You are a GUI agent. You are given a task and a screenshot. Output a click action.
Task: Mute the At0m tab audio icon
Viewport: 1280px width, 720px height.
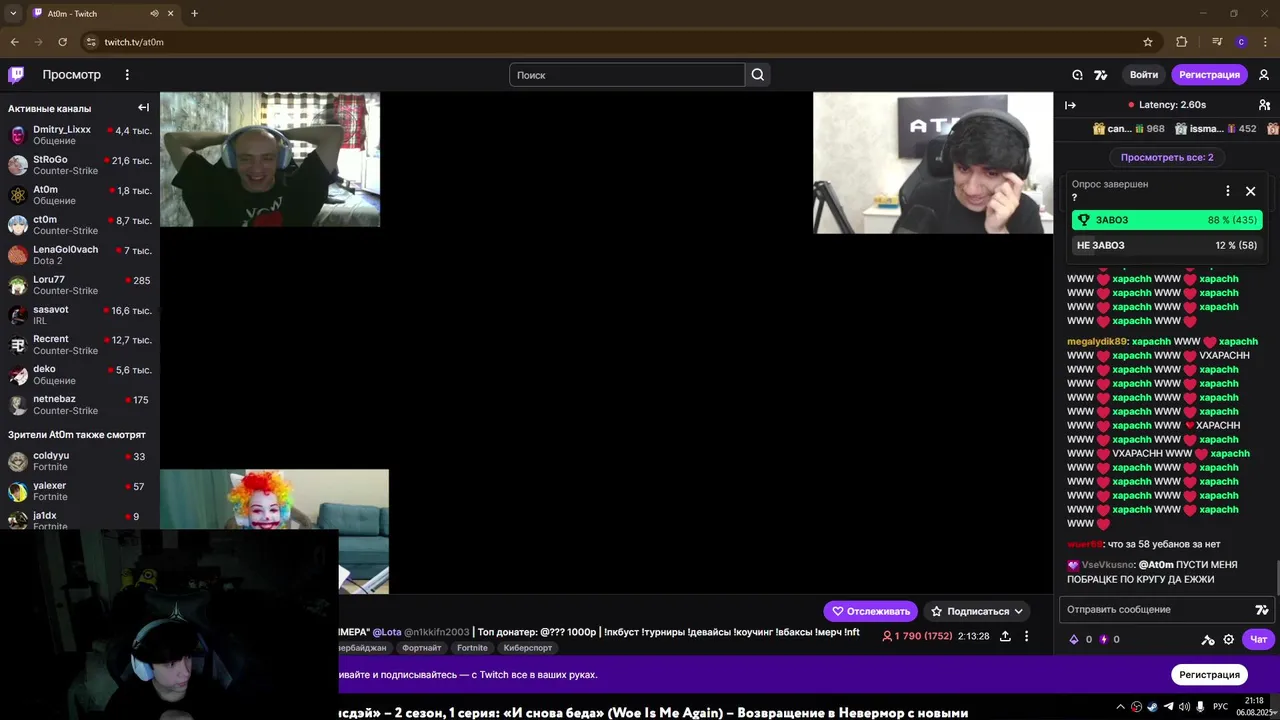[155, 14]
